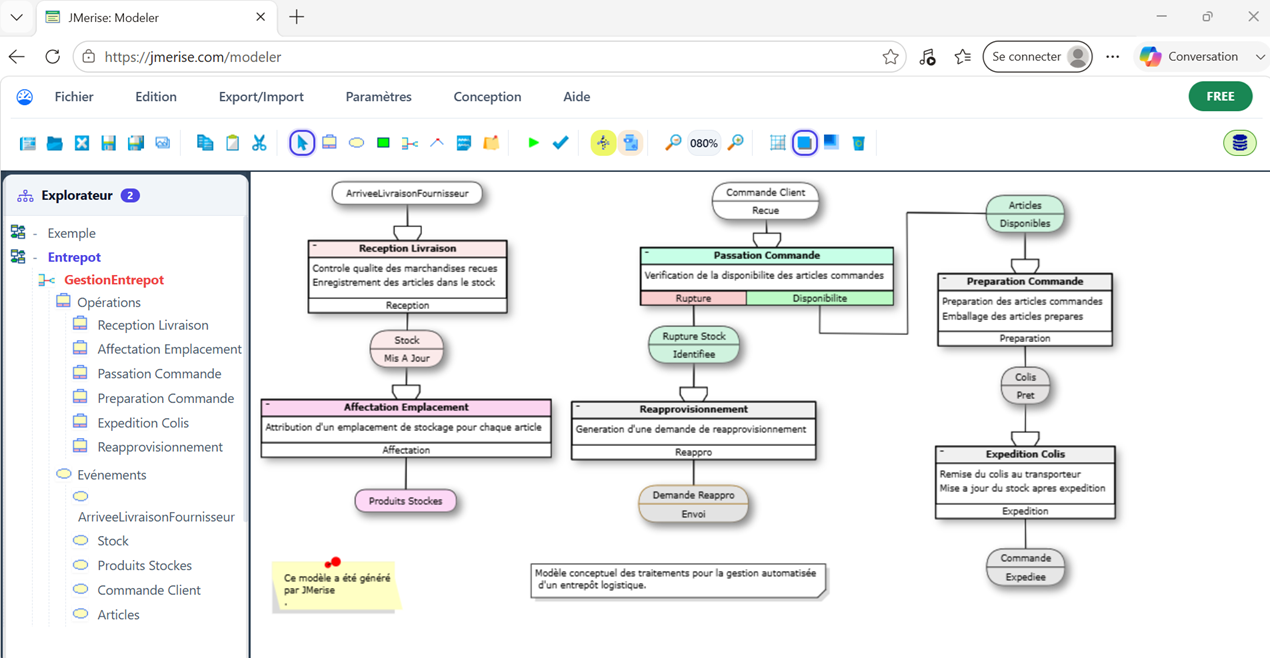
Task: Click the green FREE button
Action: coord(1220,96)
